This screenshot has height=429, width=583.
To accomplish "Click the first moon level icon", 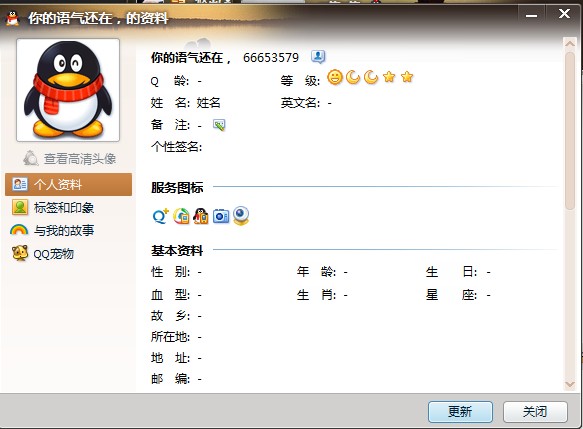I will [353, 77].
